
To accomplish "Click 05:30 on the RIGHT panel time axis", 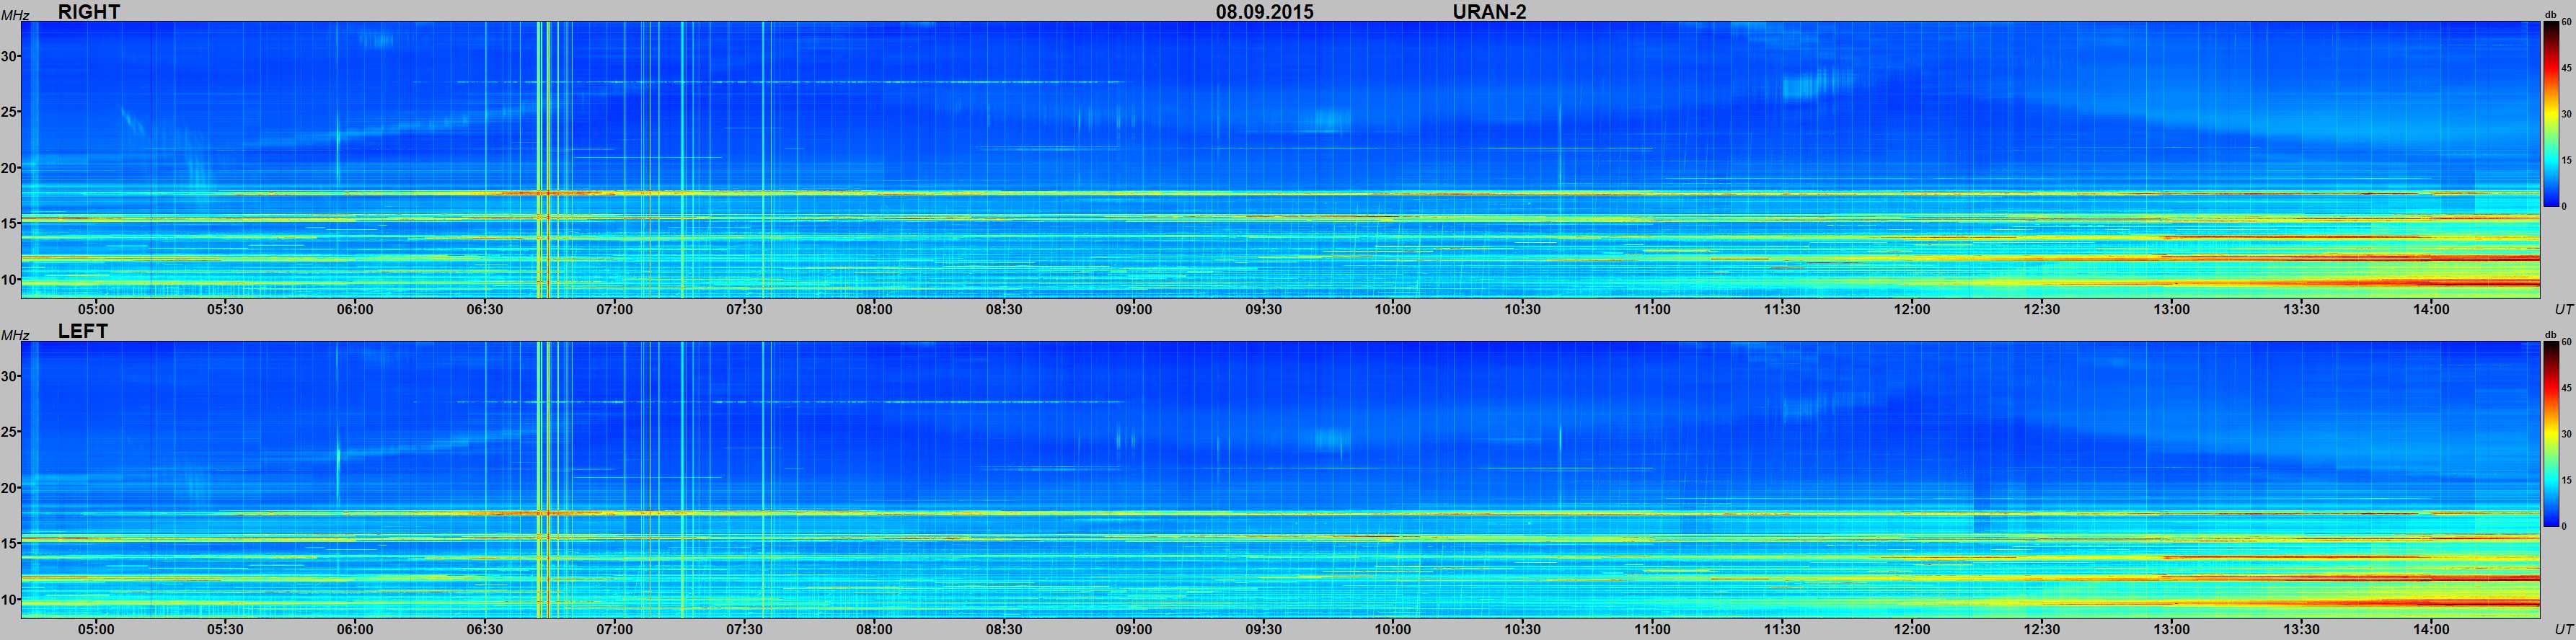I will tap(225, 309).
